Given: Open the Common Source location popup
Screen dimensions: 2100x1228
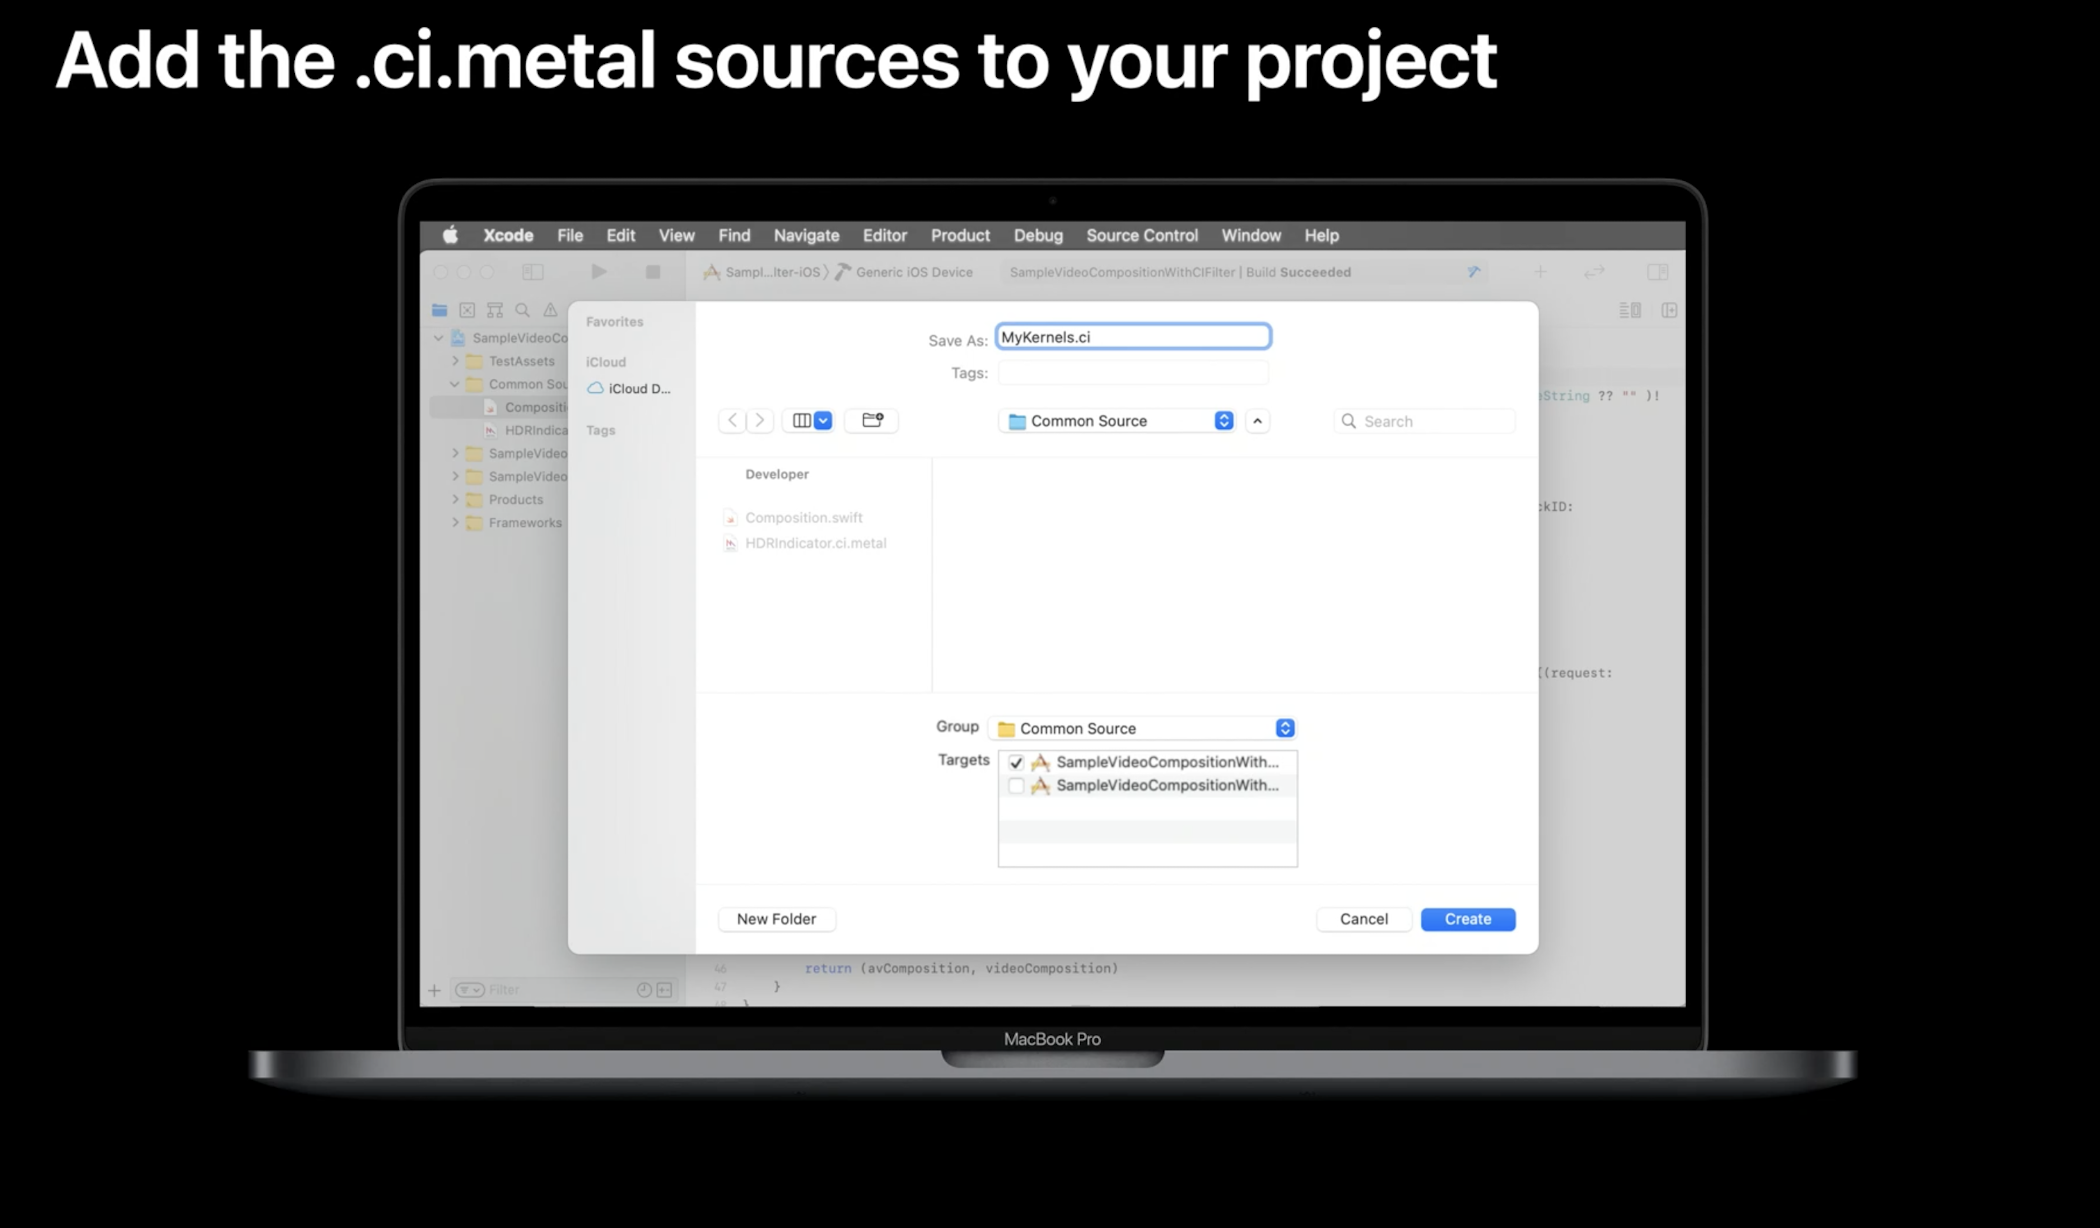Looking at the screenshot, I should click(x=1117, y=421).
